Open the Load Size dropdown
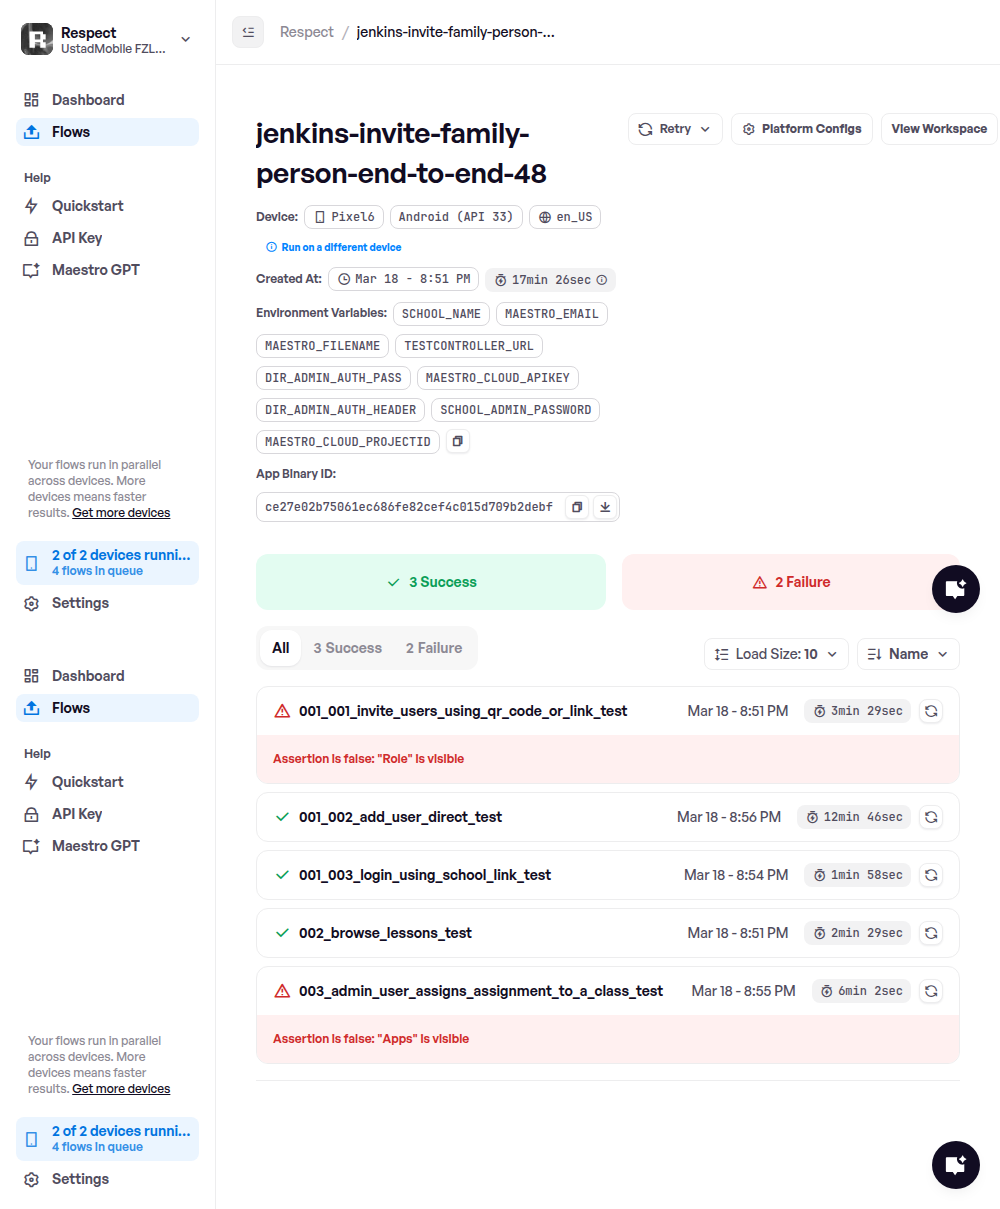The height and width of the screenshot is (1209, 1000). click(776, 654)
